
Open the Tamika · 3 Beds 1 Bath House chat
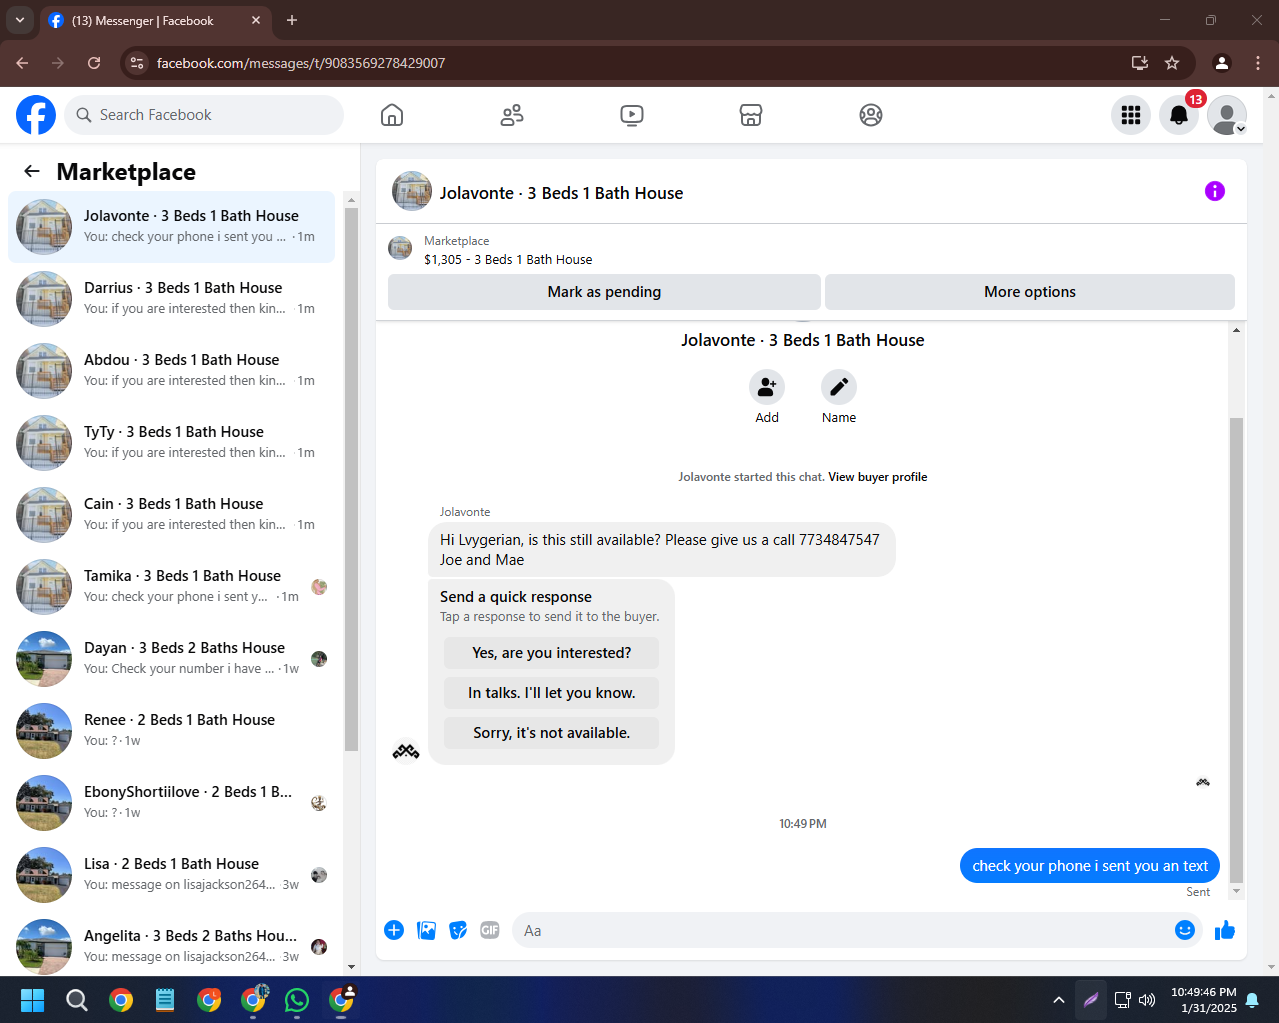pyautogui.click(x=171, y=587)
